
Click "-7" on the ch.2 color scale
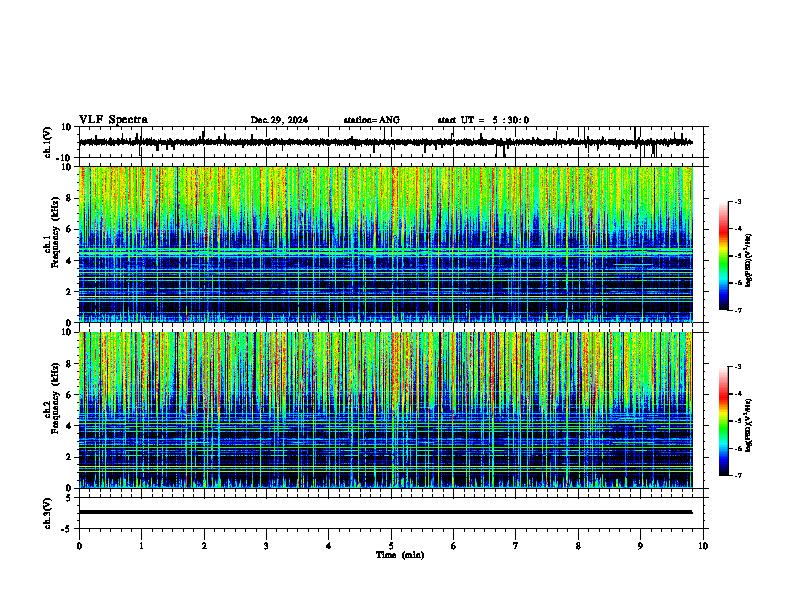pos(737,475)
